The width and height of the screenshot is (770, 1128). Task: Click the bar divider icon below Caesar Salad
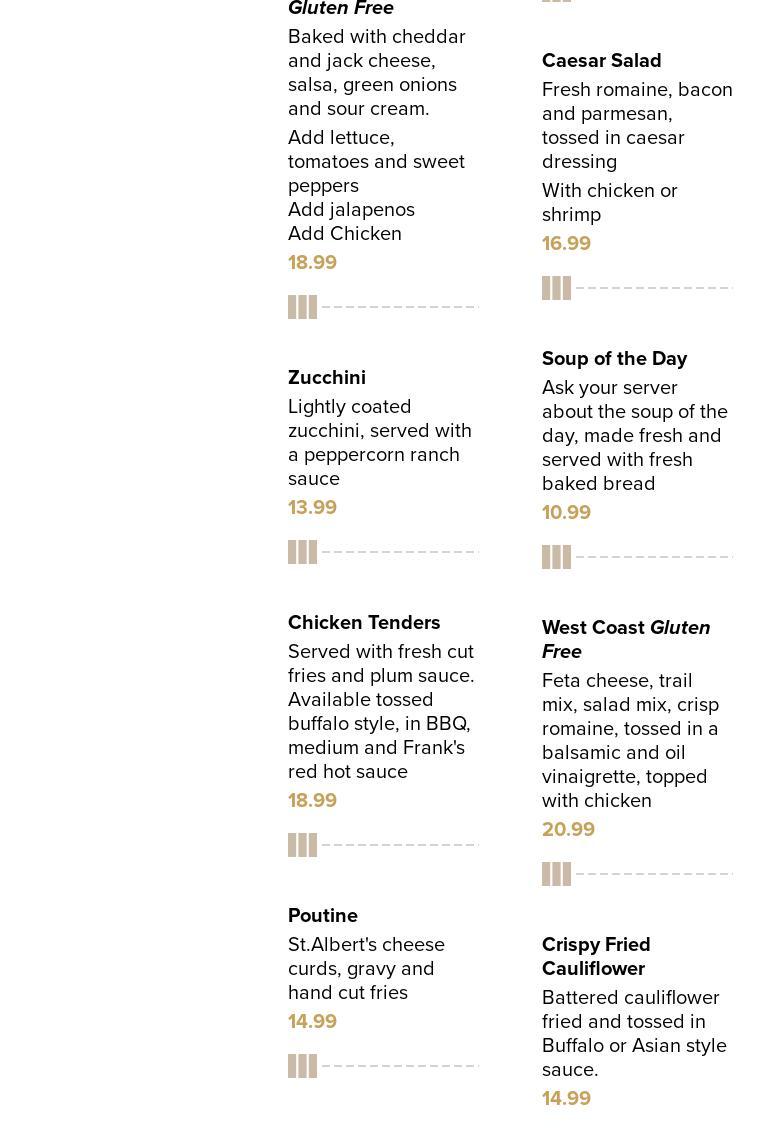556,288
